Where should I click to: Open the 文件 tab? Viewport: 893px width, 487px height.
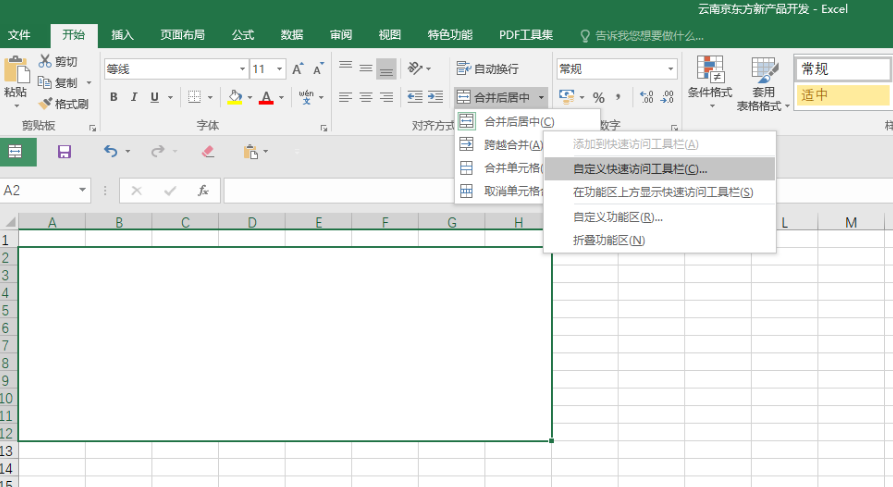click(x=19, y=35)
